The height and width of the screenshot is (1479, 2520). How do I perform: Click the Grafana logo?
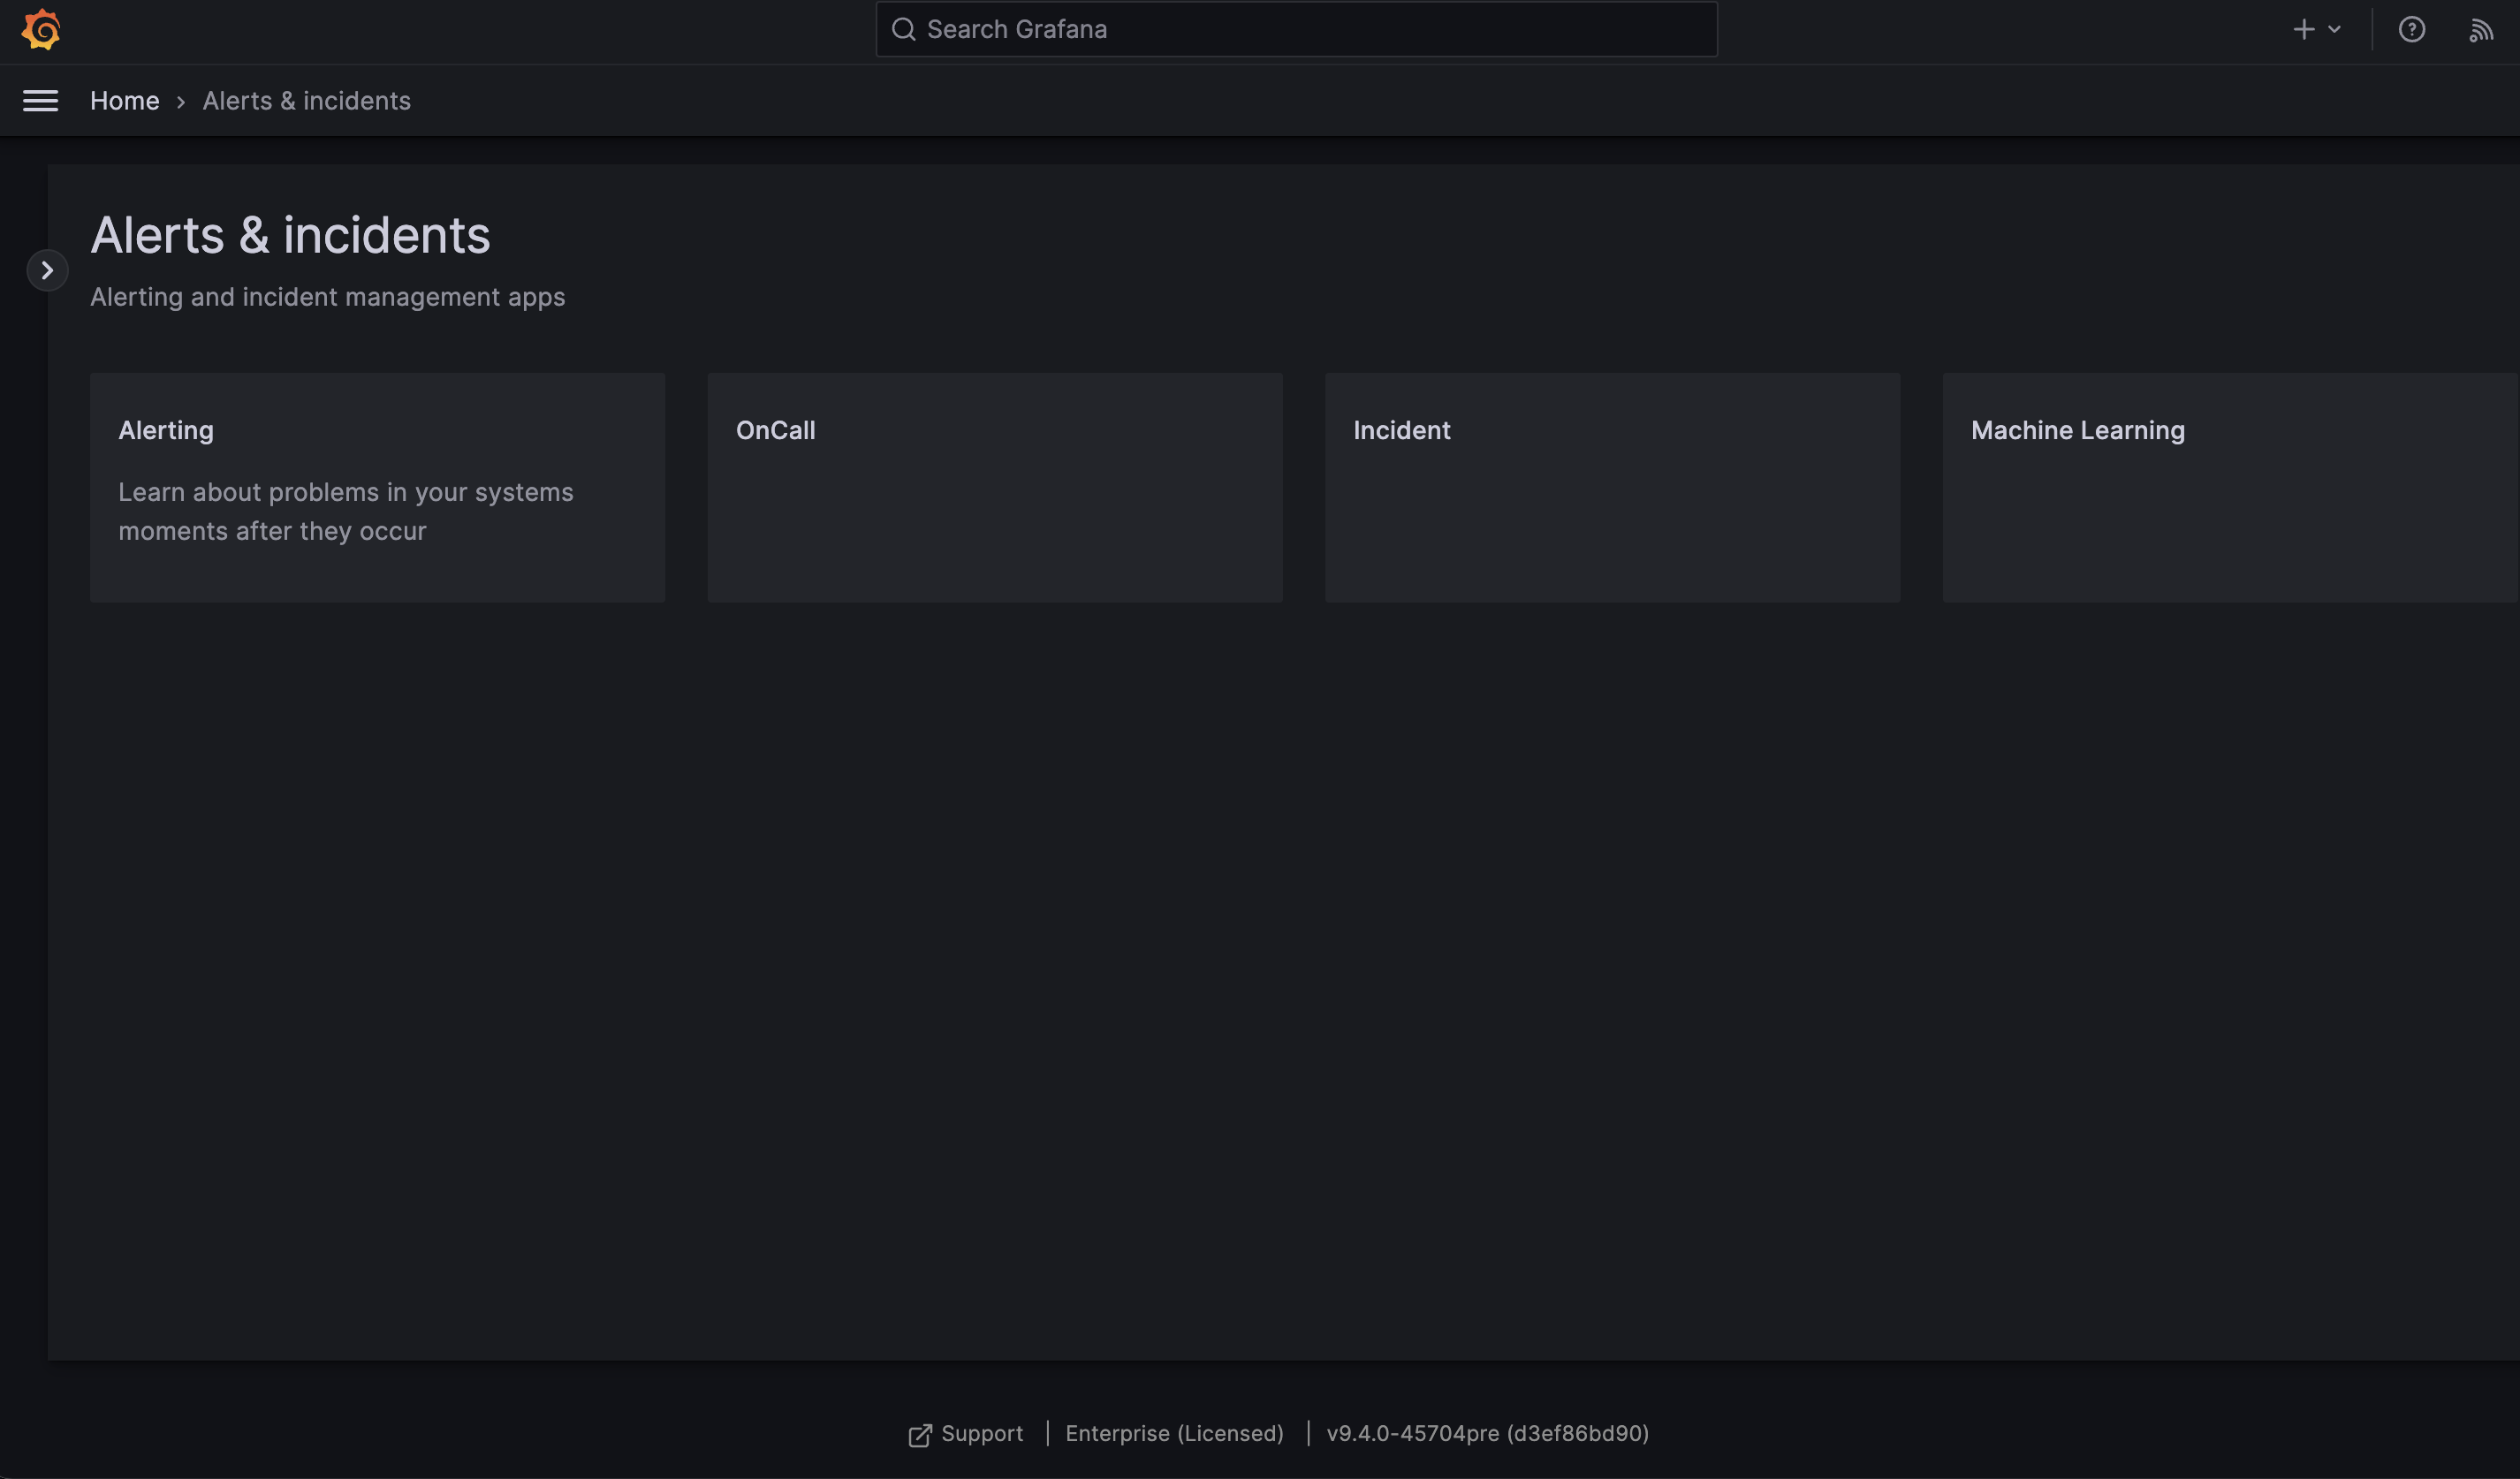pos(40,29)
